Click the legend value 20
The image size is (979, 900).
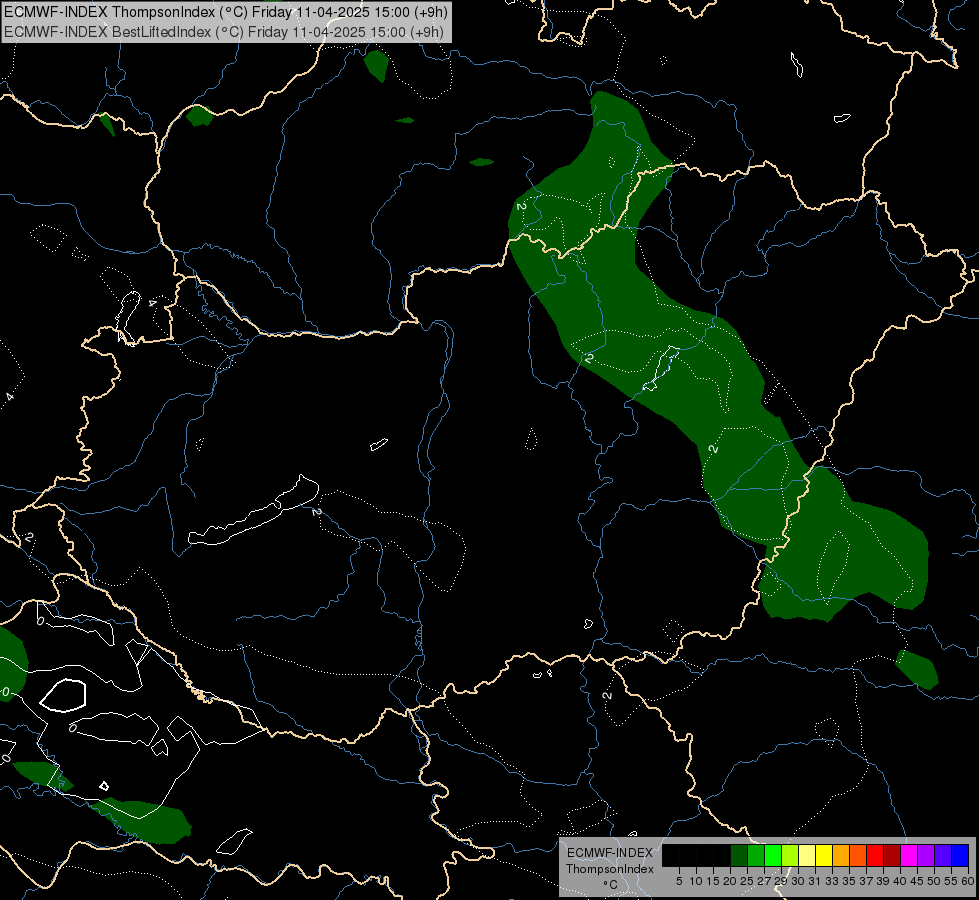[x=731, y=881]
